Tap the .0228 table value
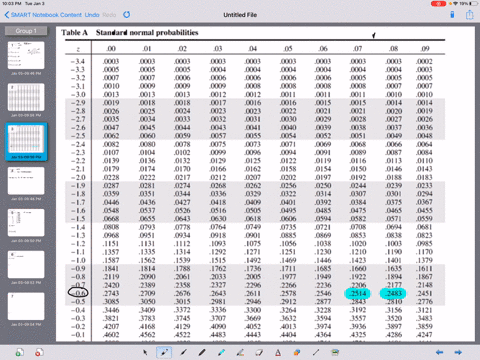This screenshot has width=480, height=360. [x=111, y=177]
